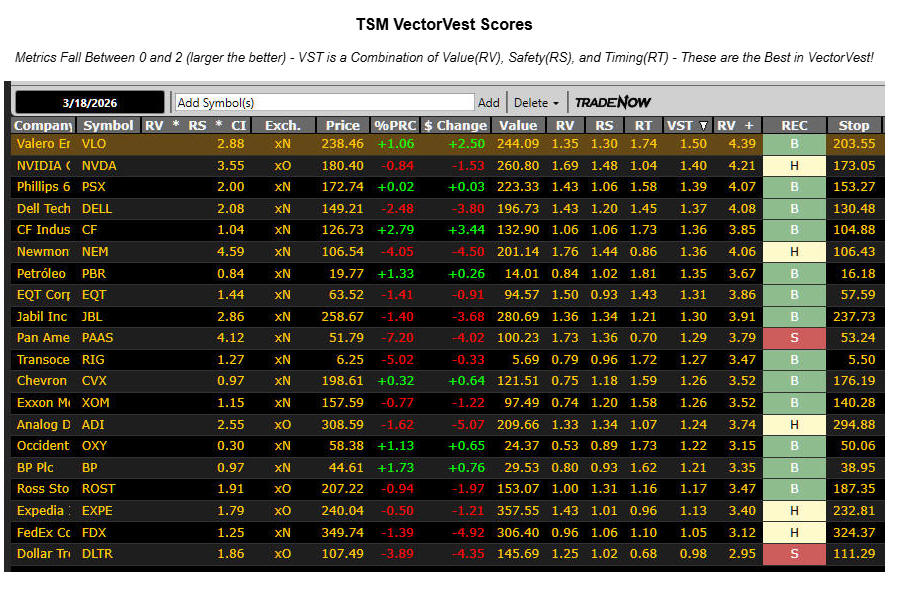Click the TradeNow logo button
This screenshot has width=911, height=592.
613,102
